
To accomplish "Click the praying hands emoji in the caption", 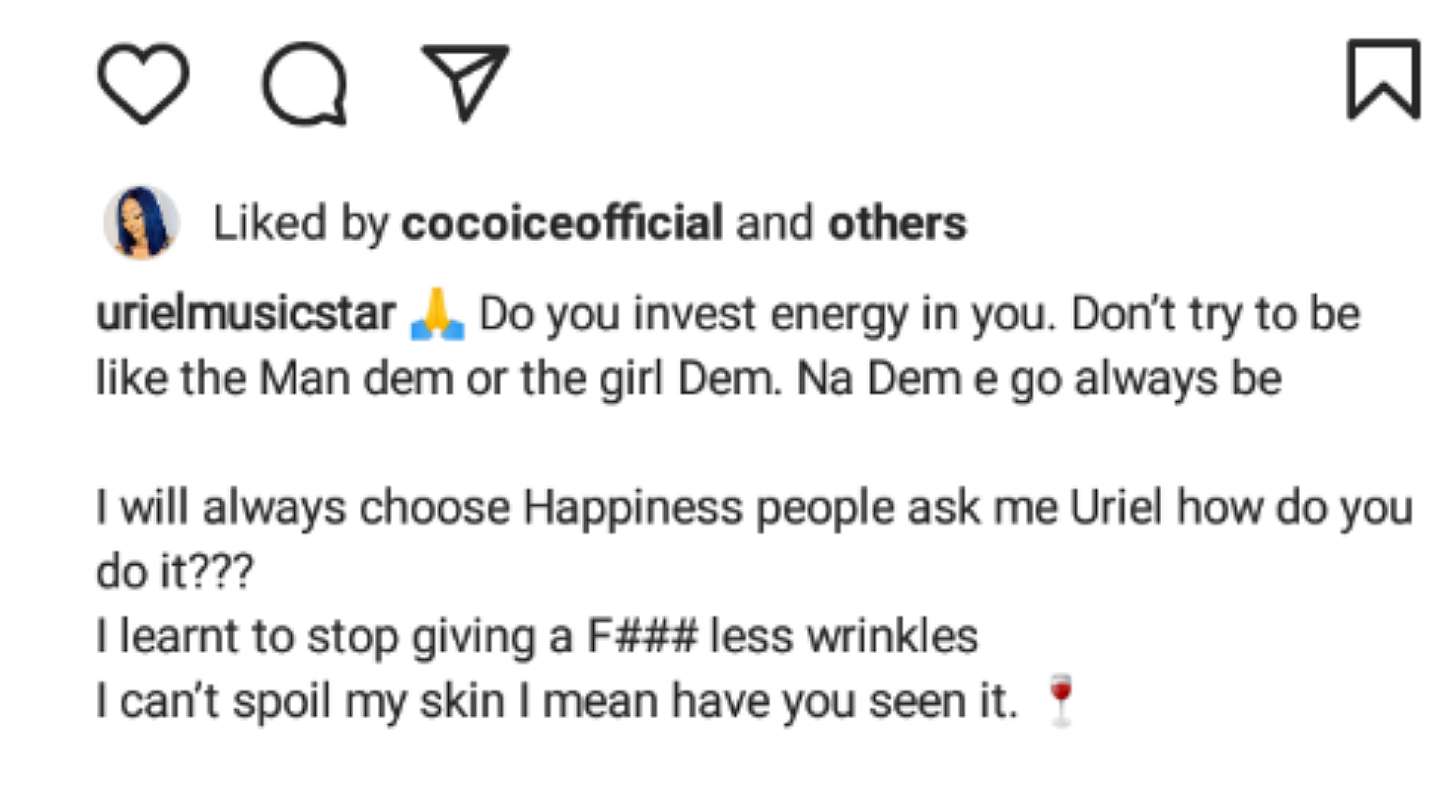I will click(x=438, y=317).
